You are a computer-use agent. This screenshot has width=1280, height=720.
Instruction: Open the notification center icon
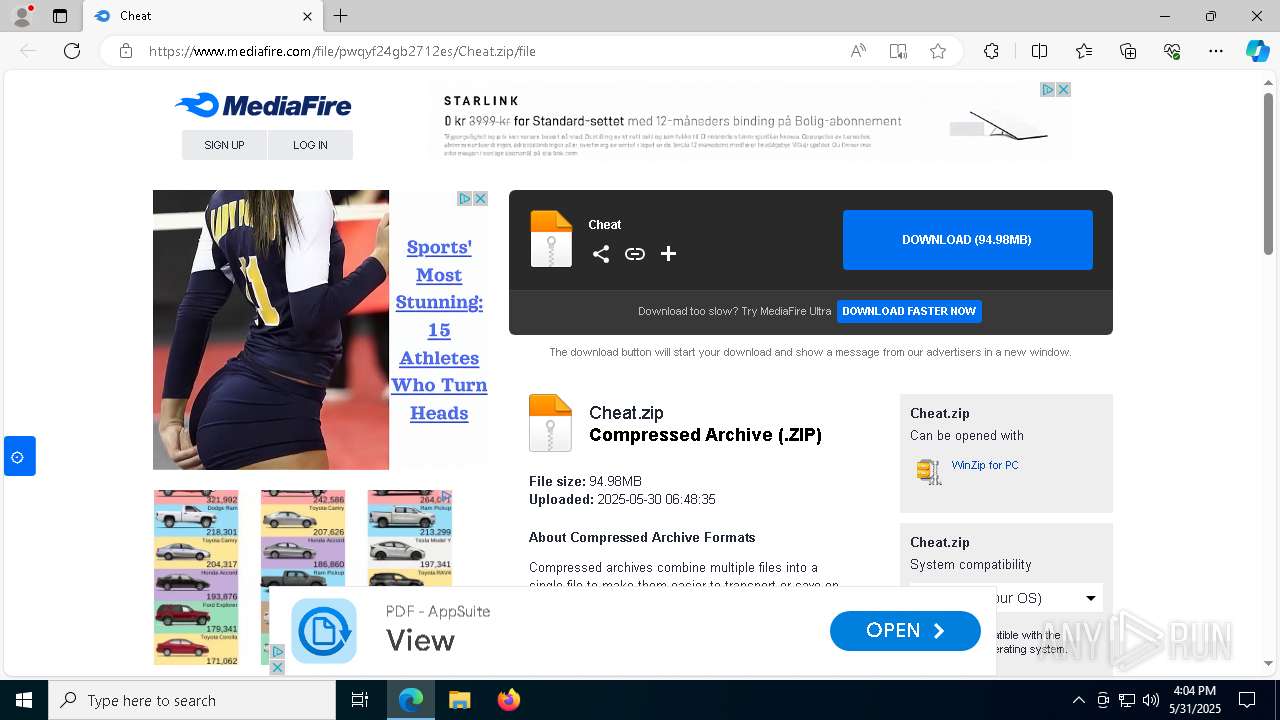1247,700
